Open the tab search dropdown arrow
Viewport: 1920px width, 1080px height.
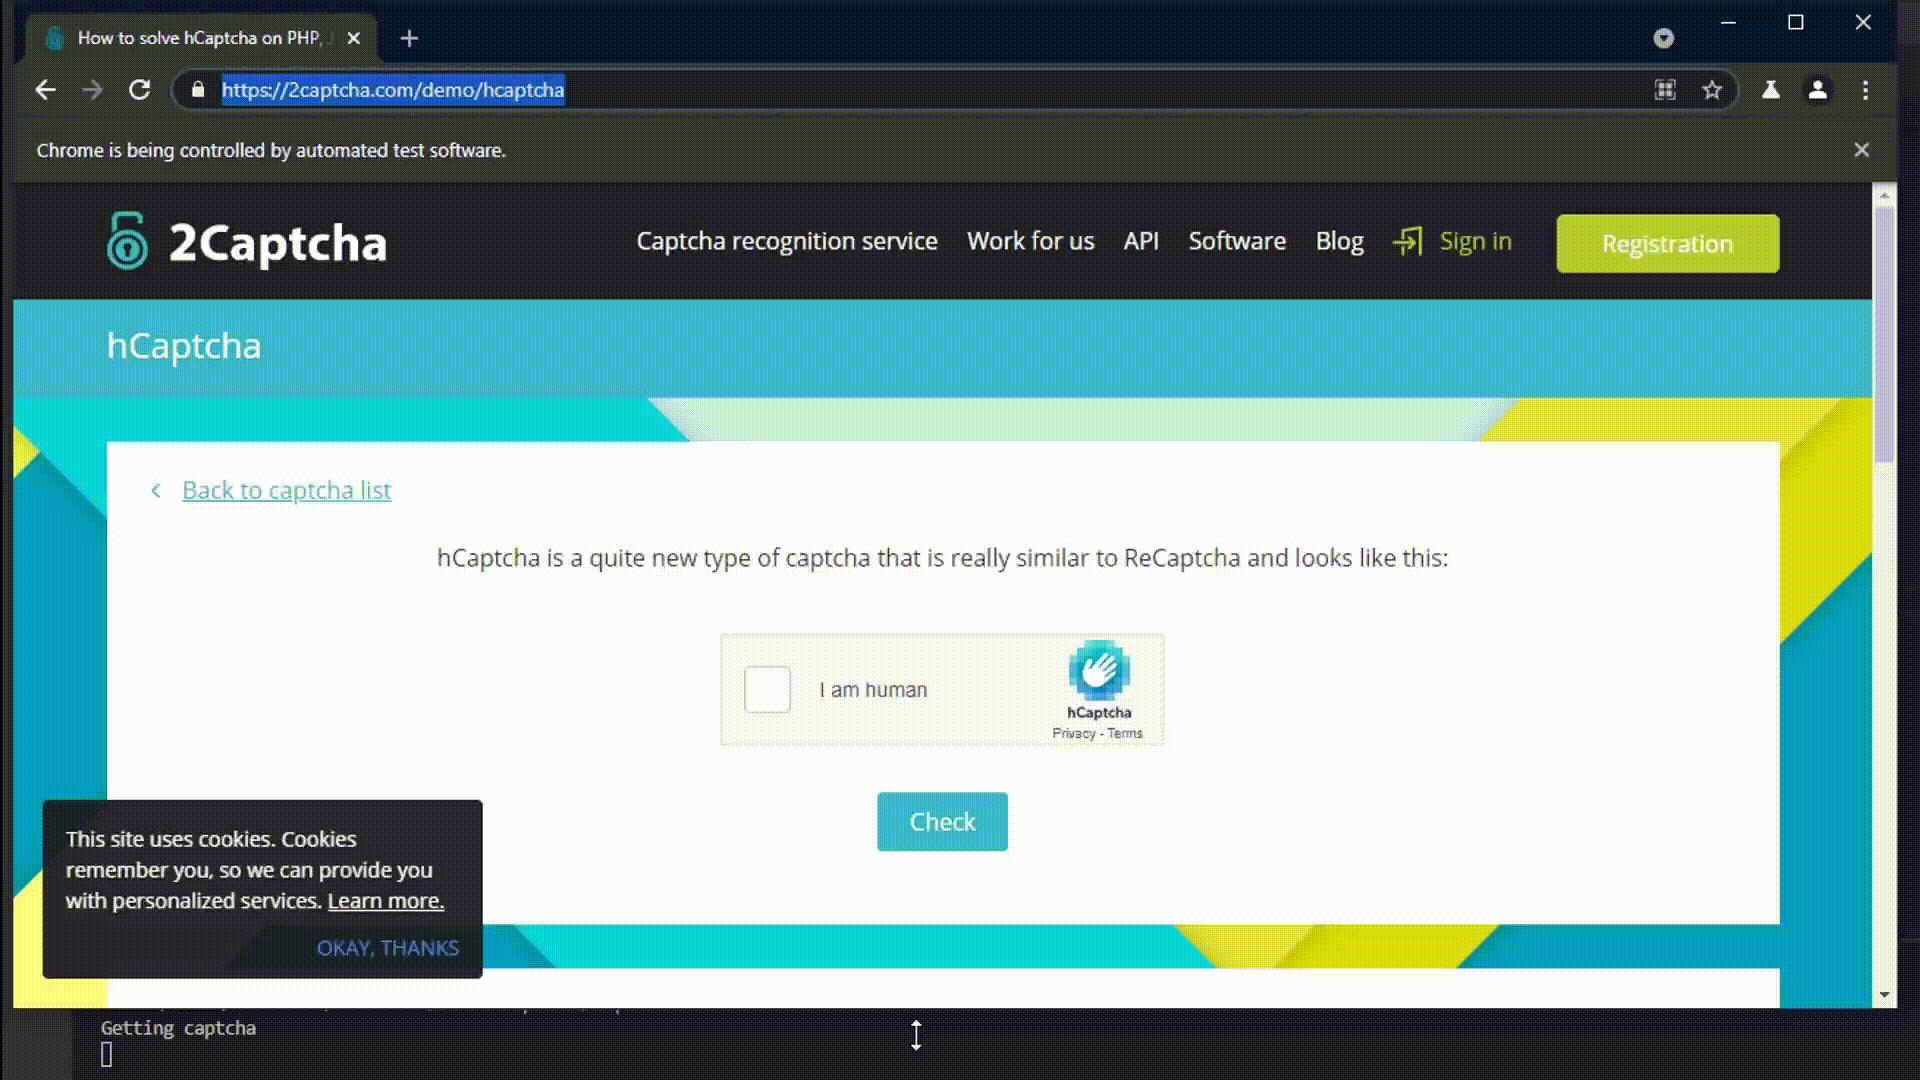[1663, 38]
